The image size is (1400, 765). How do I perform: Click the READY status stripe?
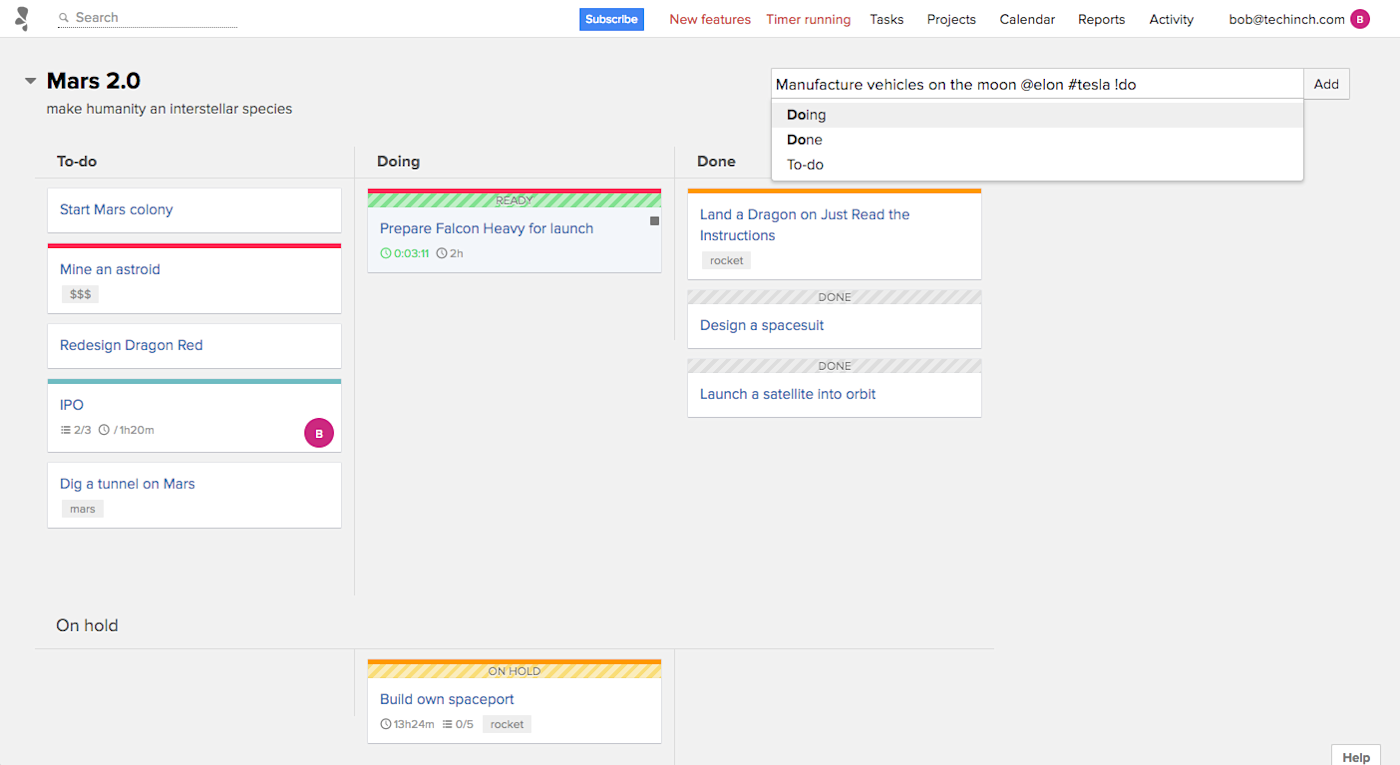click(514, 201)
